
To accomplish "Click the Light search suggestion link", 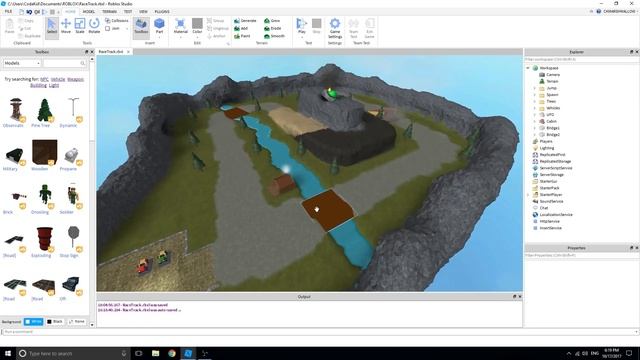I will click(54, 85).
